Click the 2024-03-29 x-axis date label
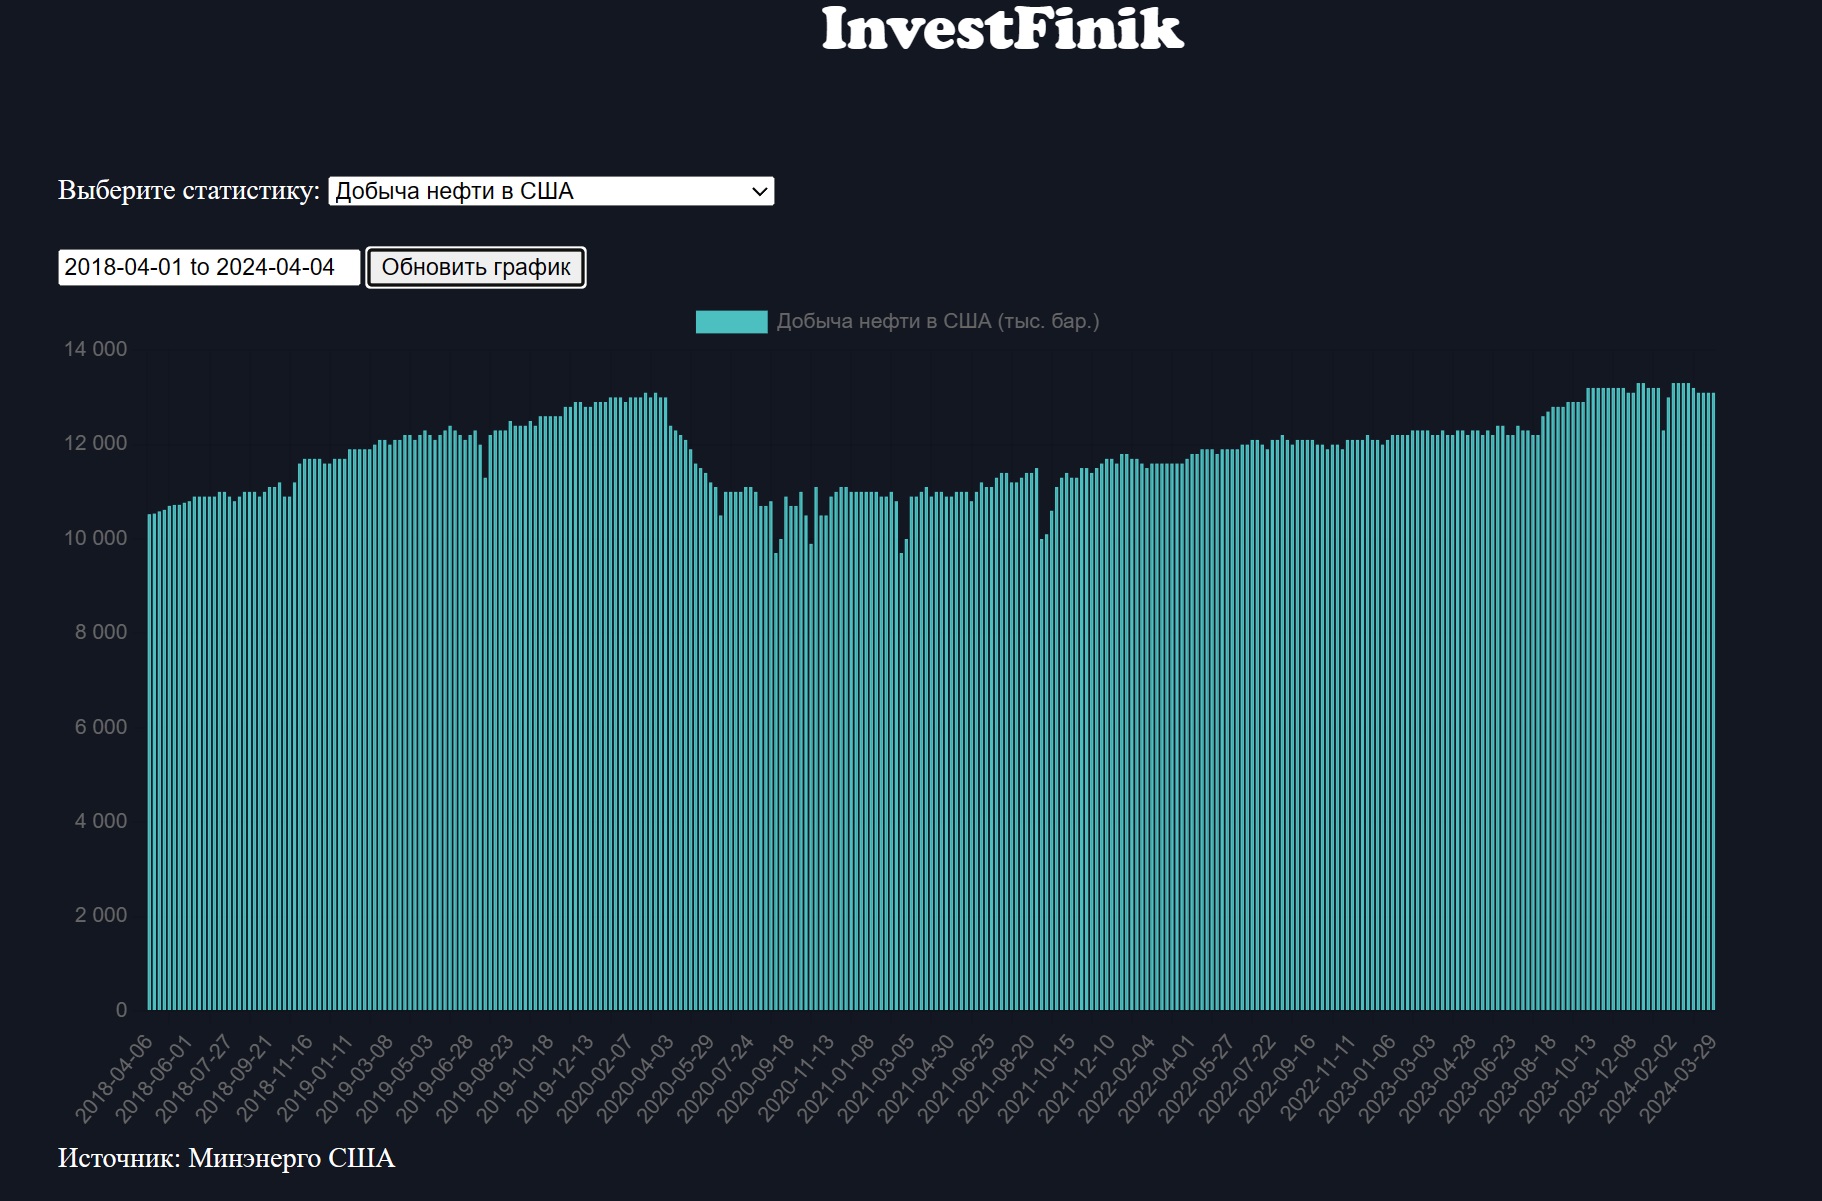 pos(1678,1078)
